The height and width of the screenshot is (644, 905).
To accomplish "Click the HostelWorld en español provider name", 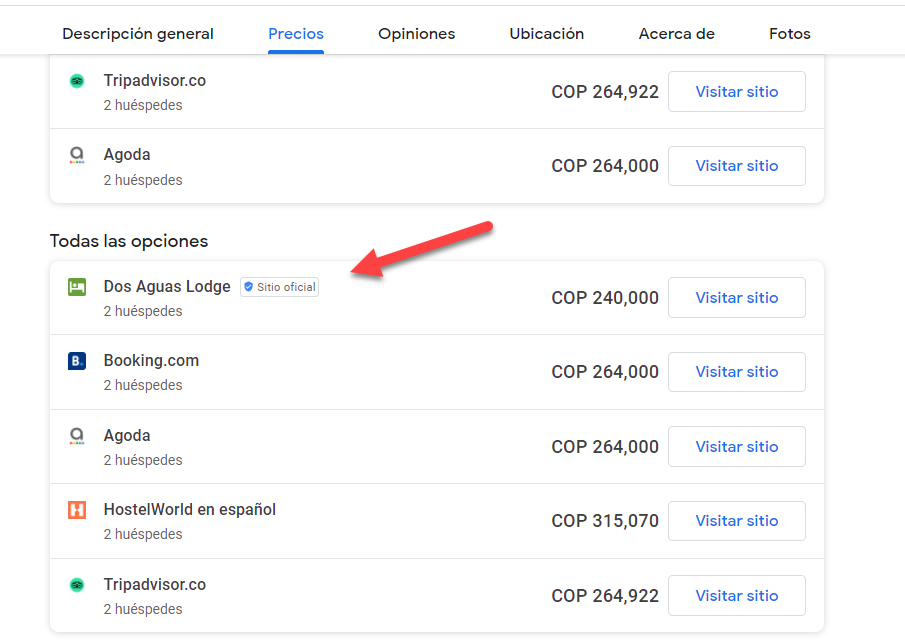I will (x=190, y=509).
